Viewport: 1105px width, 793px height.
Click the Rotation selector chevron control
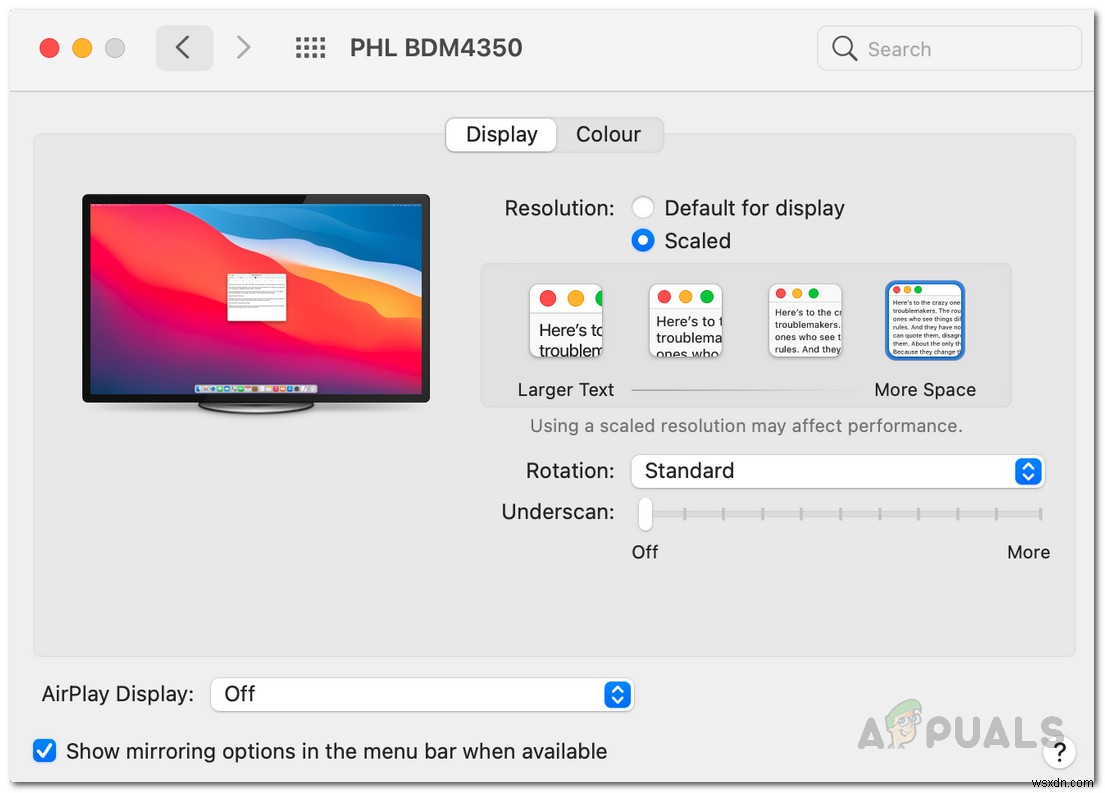(x=1028, y=471)
